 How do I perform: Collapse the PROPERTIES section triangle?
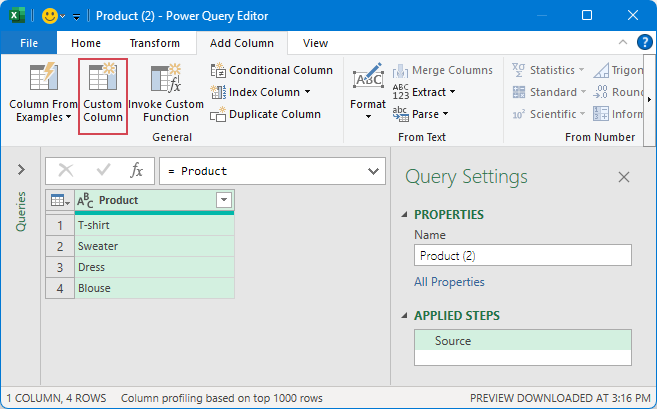click(x=404, y=215)
